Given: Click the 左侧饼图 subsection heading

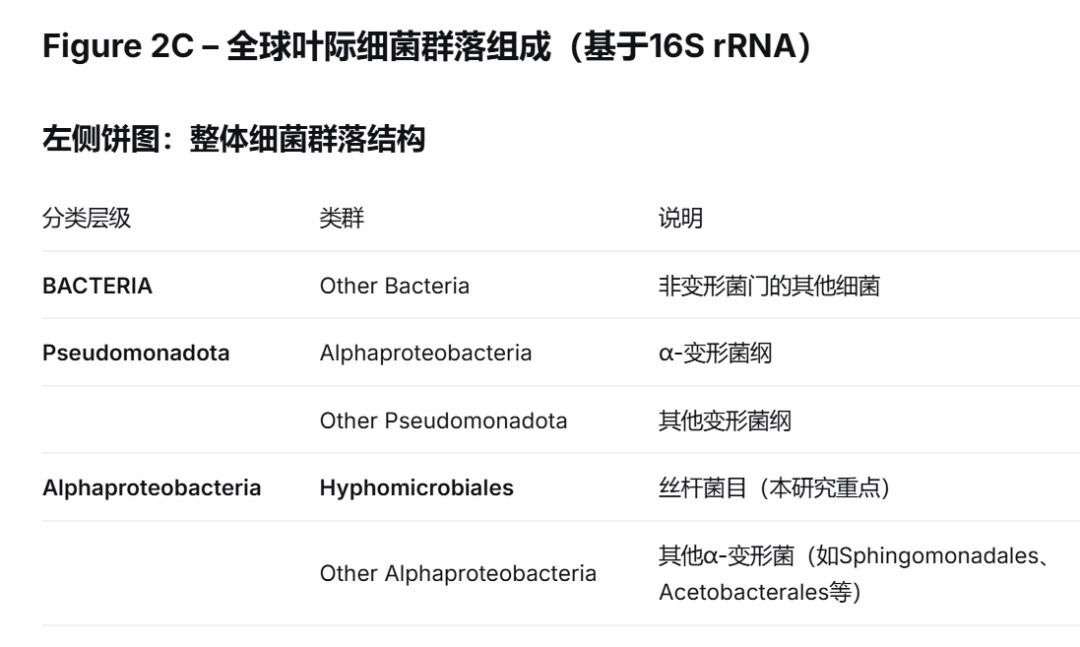Looking at the screenshot, I should click(x=233, y=138).
